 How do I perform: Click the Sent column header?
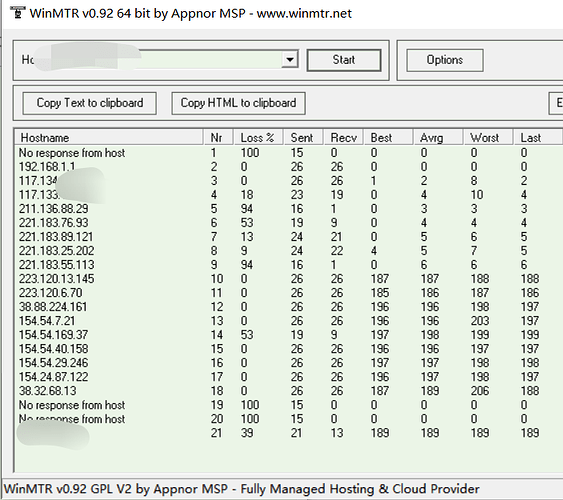[x=304, y=137]
